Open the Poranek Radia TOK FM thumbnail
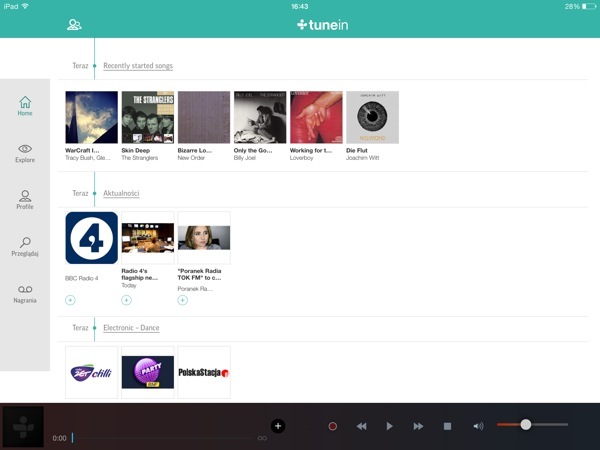The height and width of the screenshot is (450, 600). tap(204, 238)
